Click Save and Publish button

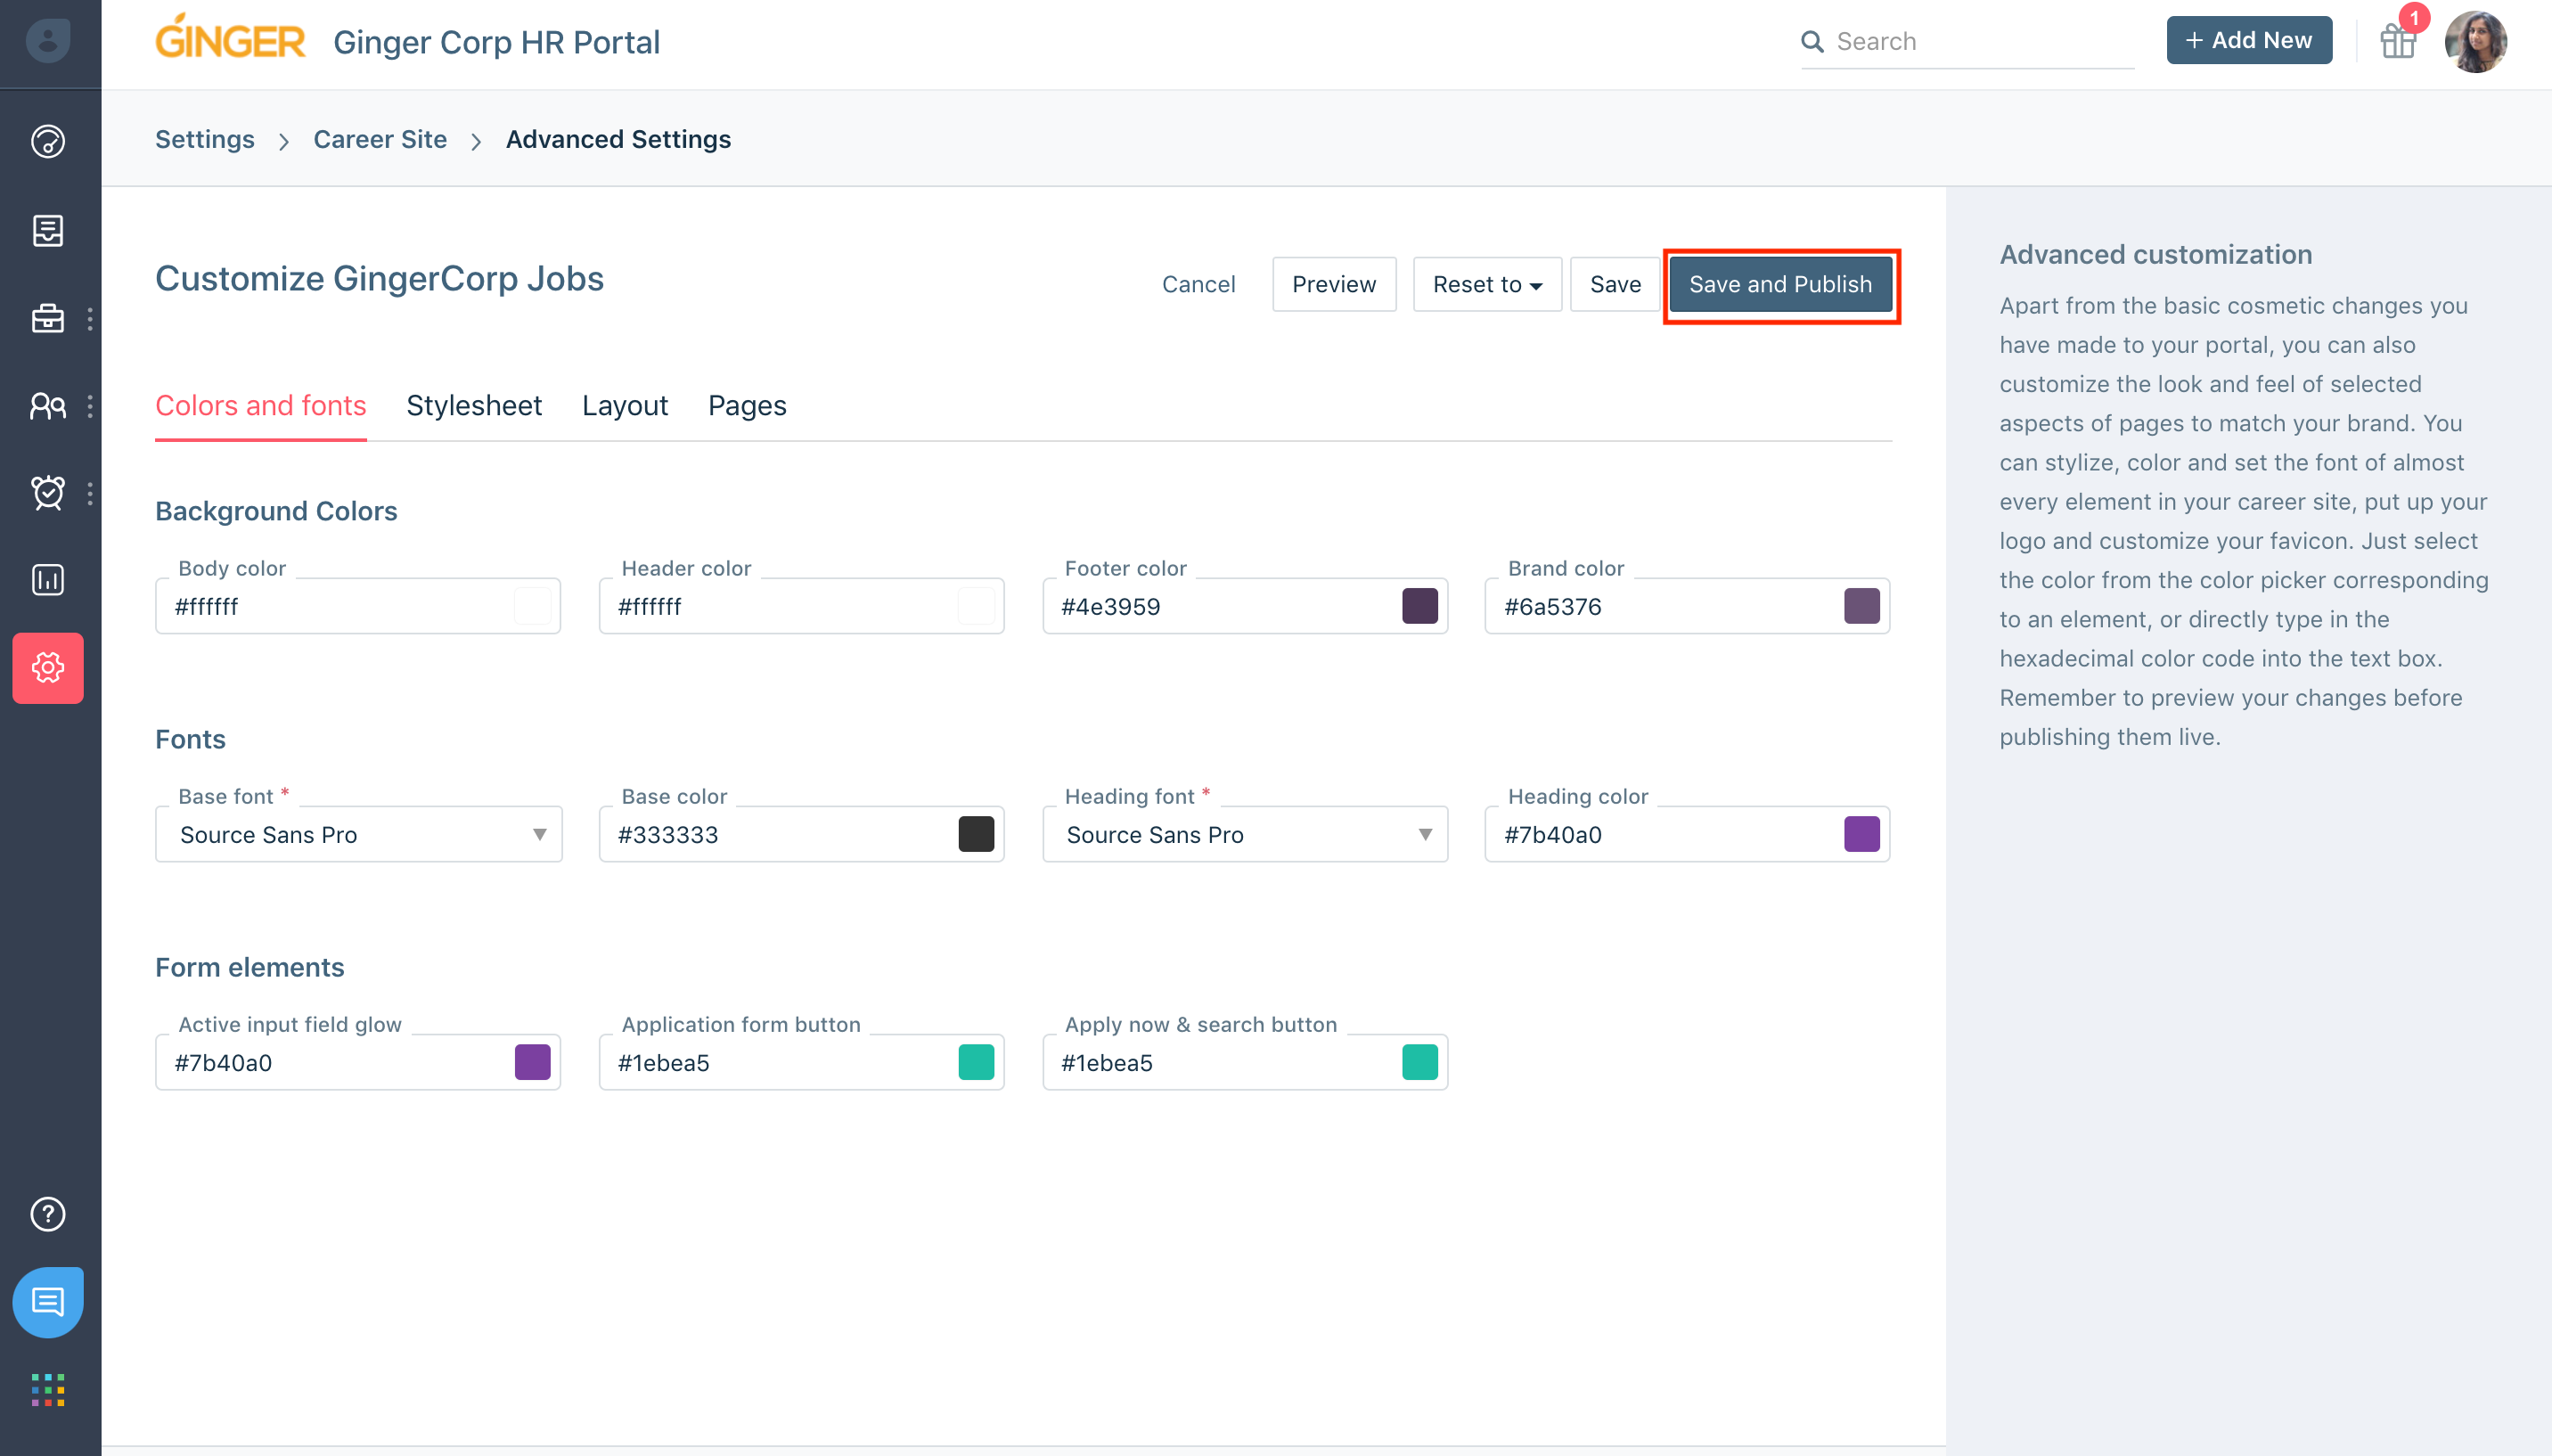pyautogui.click(x=1780, y=284)
